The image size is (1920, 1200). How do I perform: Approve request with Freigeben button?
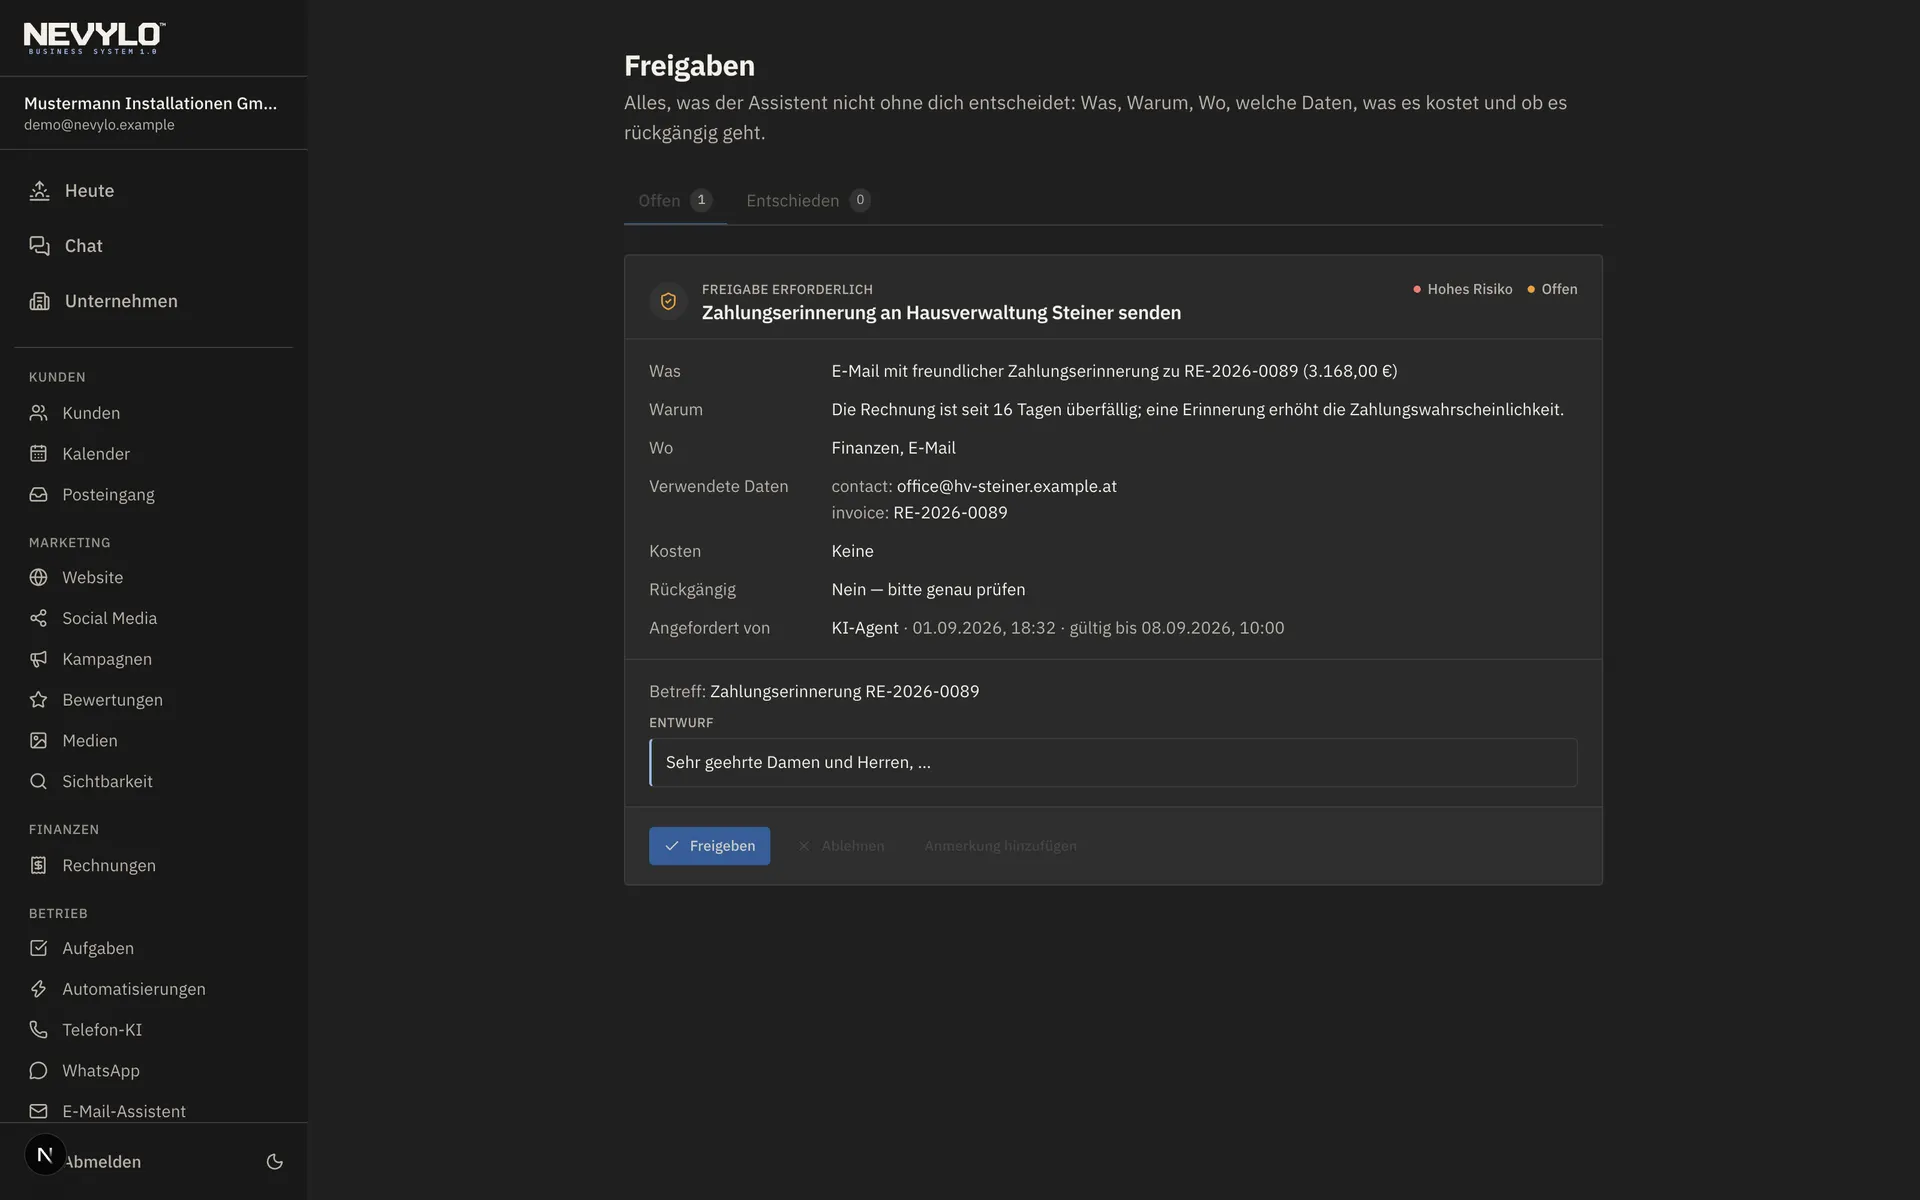(x=709, y=846)
